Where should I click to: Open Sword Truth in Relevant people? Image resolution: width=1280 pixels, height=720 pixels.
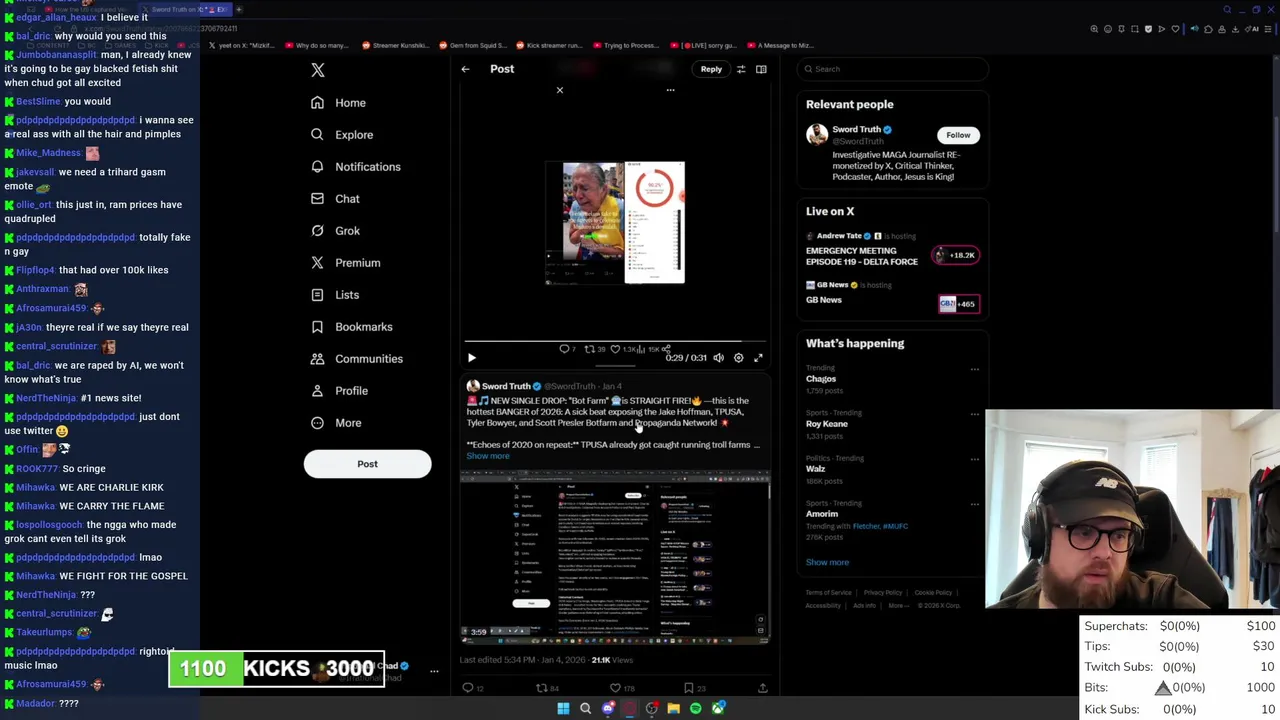856,129
